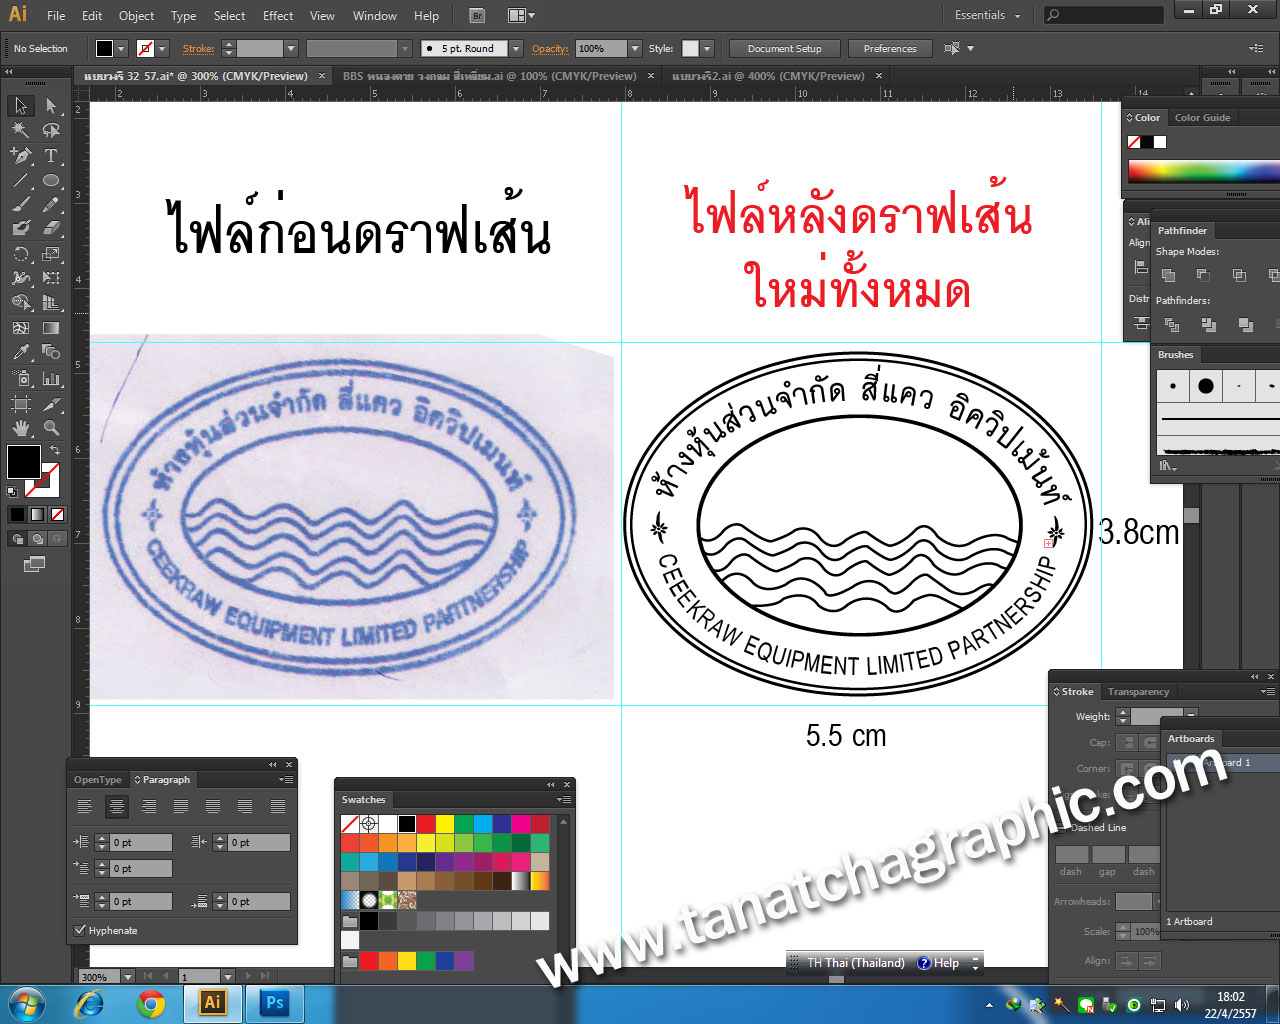Open the Window menu
Screen dimensions: 1280x1024
[x=375, y=16]
